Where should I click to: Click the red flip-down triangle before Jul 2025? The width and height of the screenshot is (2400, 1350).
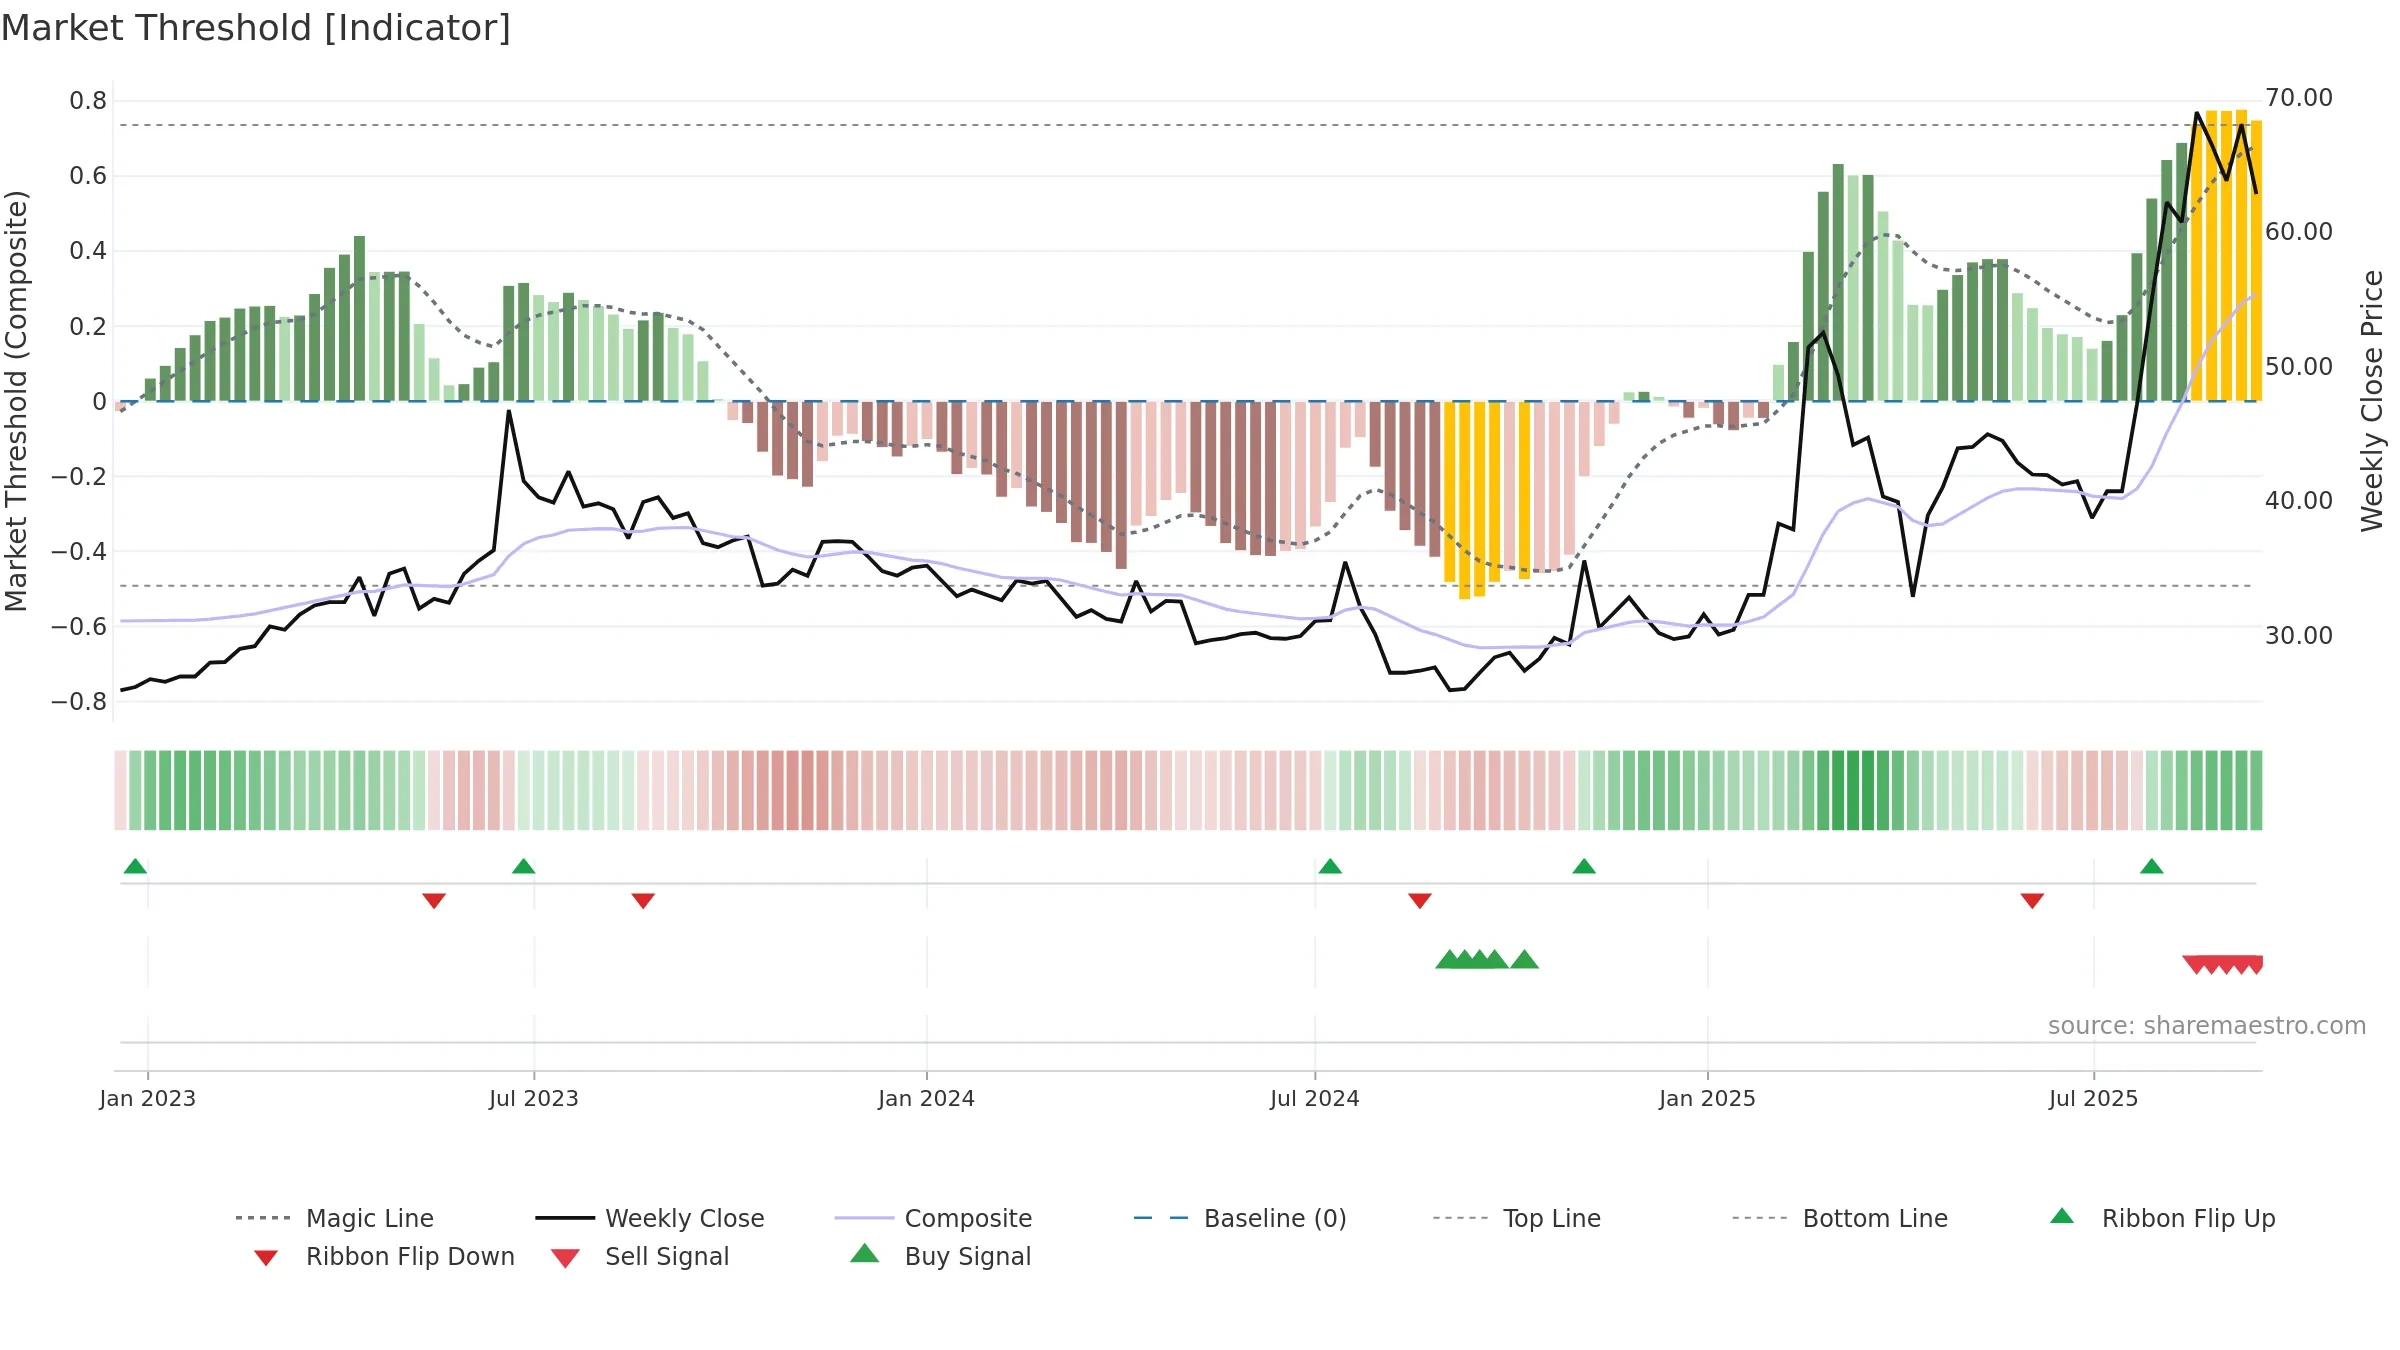[x=2032, y=901]
